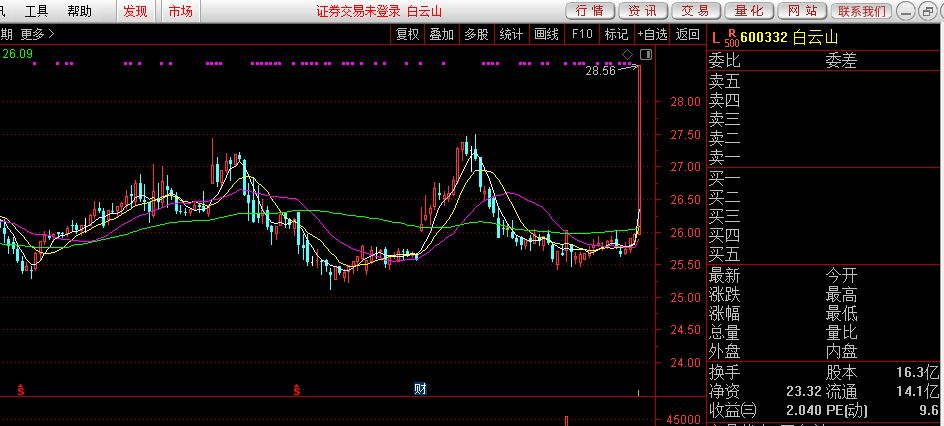Switch to the 发现 tab
This screenshot has width=944, height=426.
click(x=135, y=11)
